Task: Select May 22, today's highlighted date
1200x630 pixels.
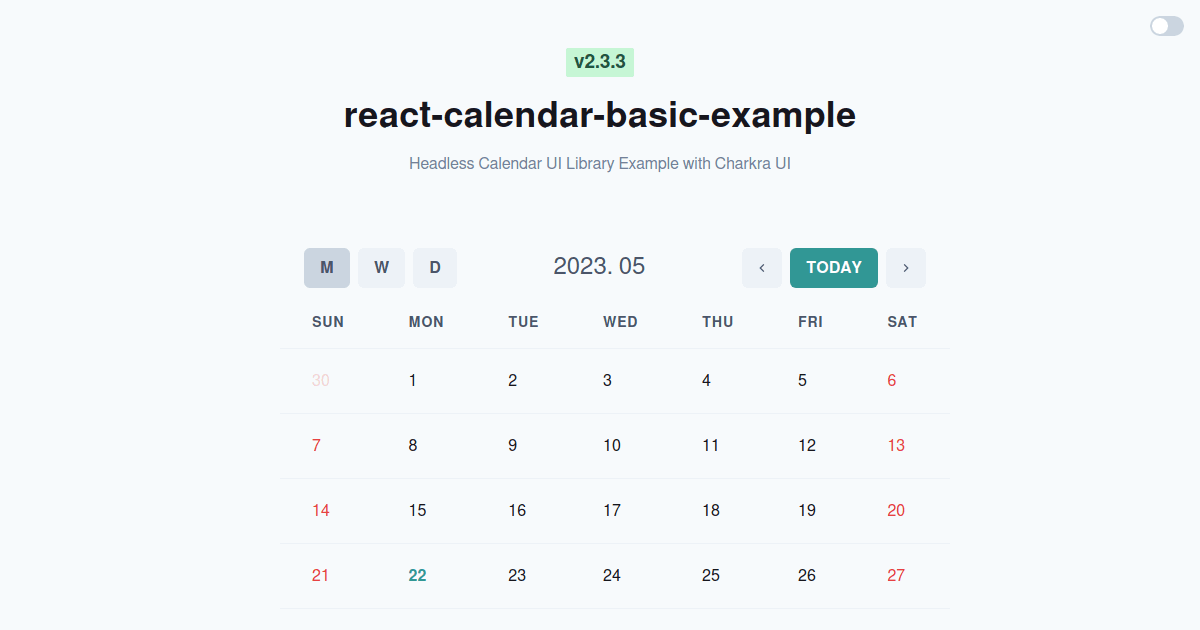Action: click(418, 575)
